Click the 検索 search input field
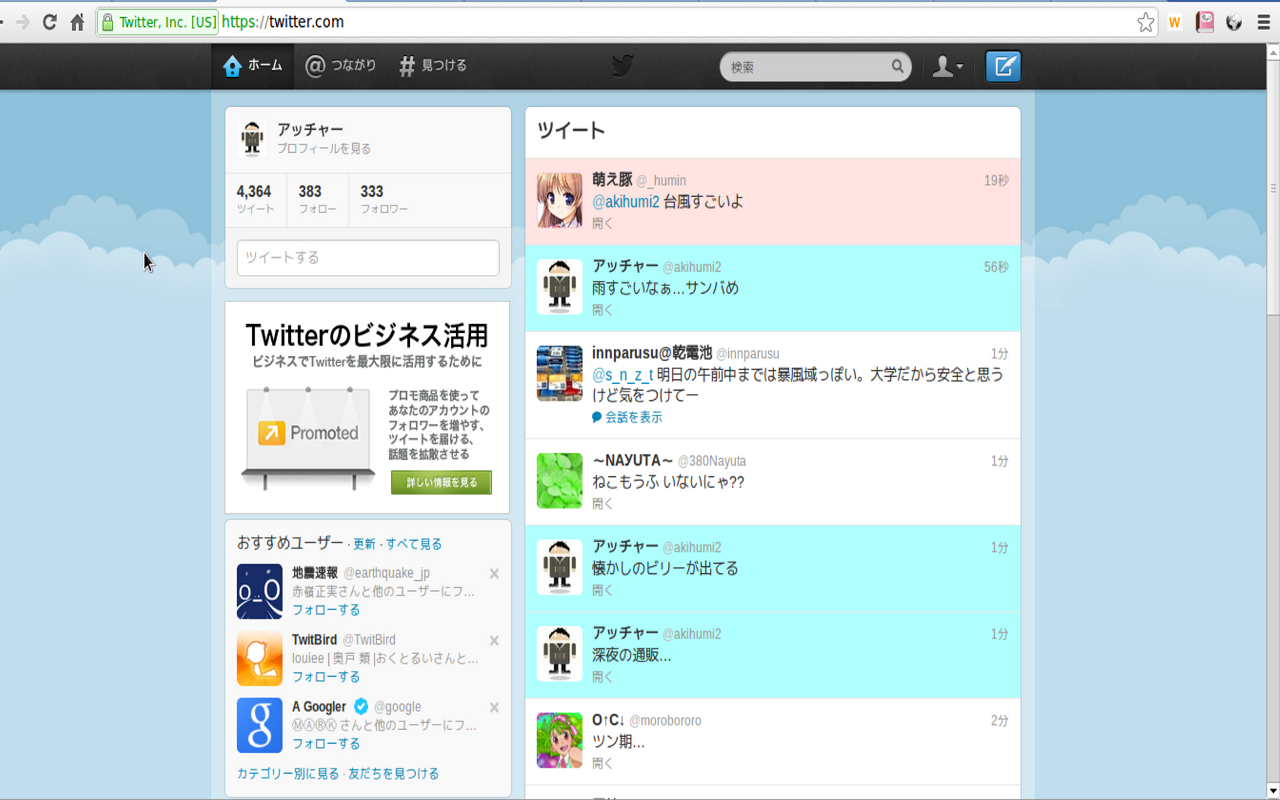The image size is (1280, 800). coord(805,67)
